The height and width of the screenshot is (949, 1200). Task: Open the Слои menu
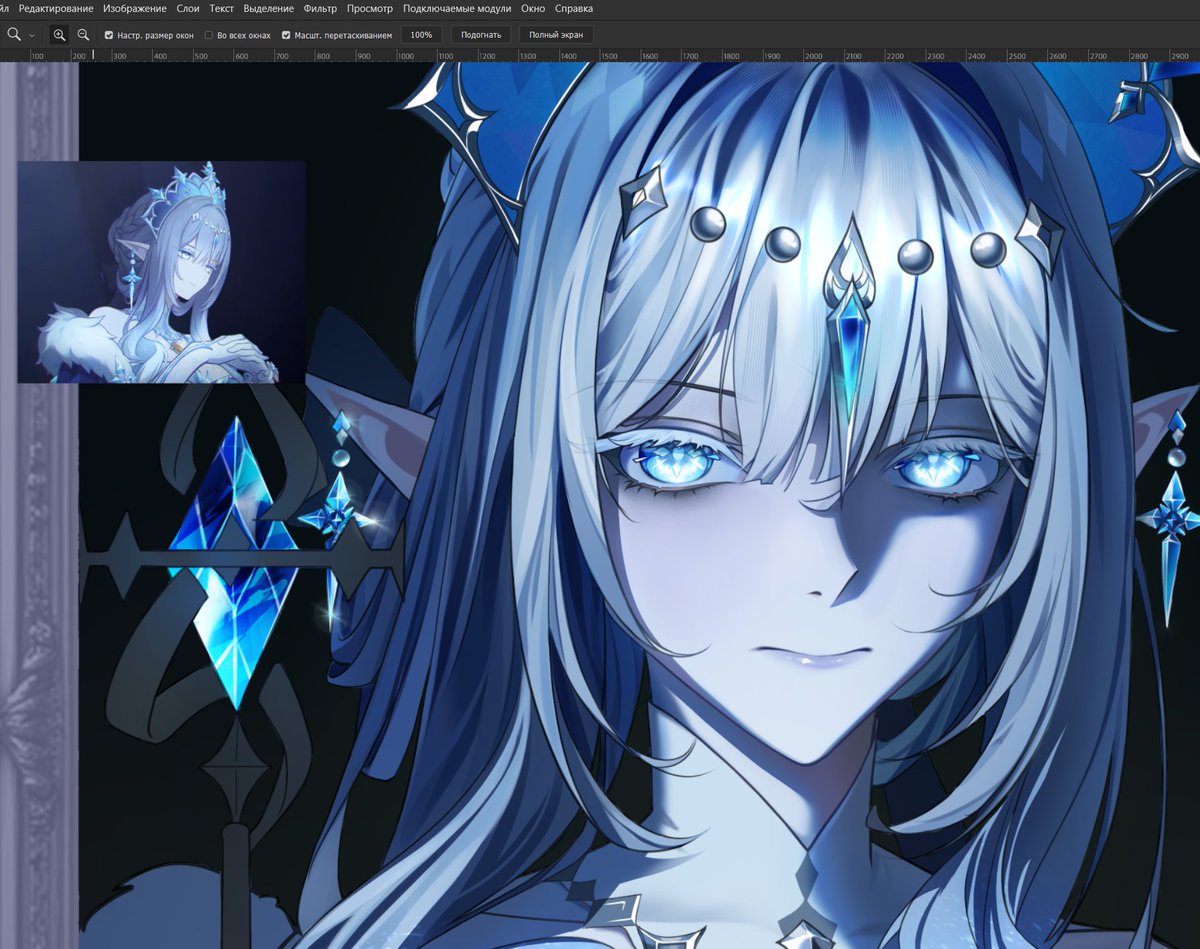point(187,8)
